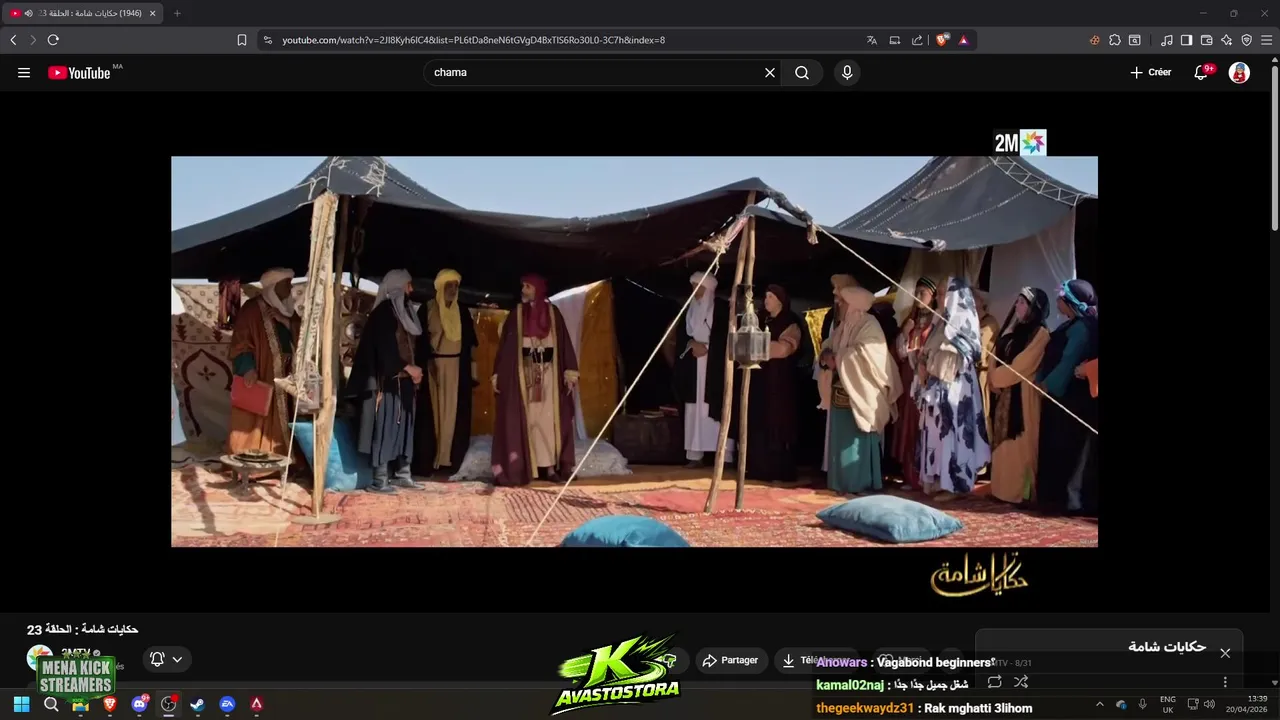
Task: Open Brave Rewards triangle icon
Action: click(963, 40)
